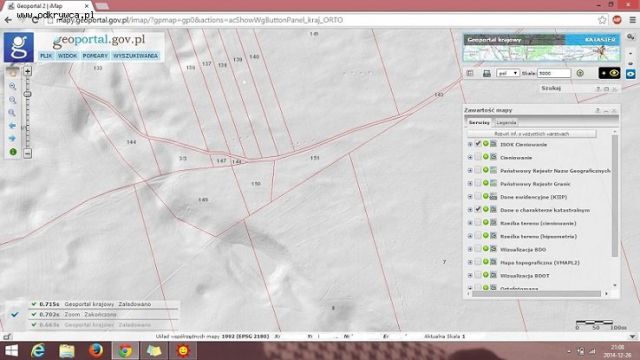Select the magnifier zoom-in tool in left toolbar
Screen dimensions: 640x360
(x=12, y=87)
